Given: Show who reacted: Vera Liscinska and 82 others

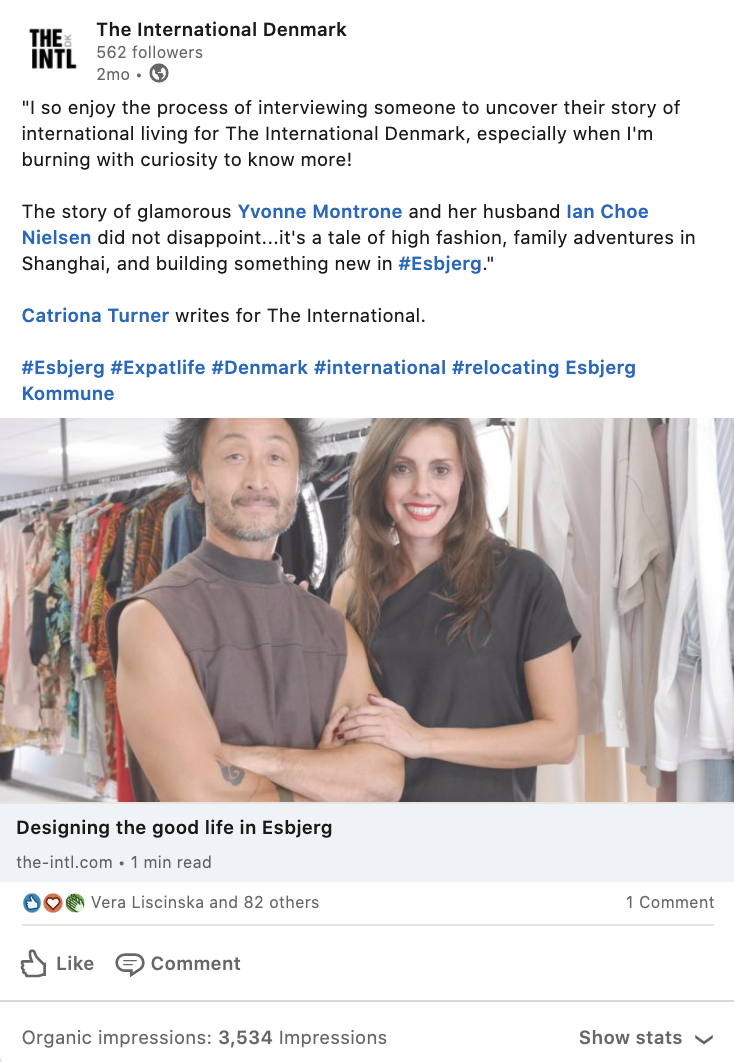Looking at the screenshot, I should pyautogui.click(x=204, y=902).
